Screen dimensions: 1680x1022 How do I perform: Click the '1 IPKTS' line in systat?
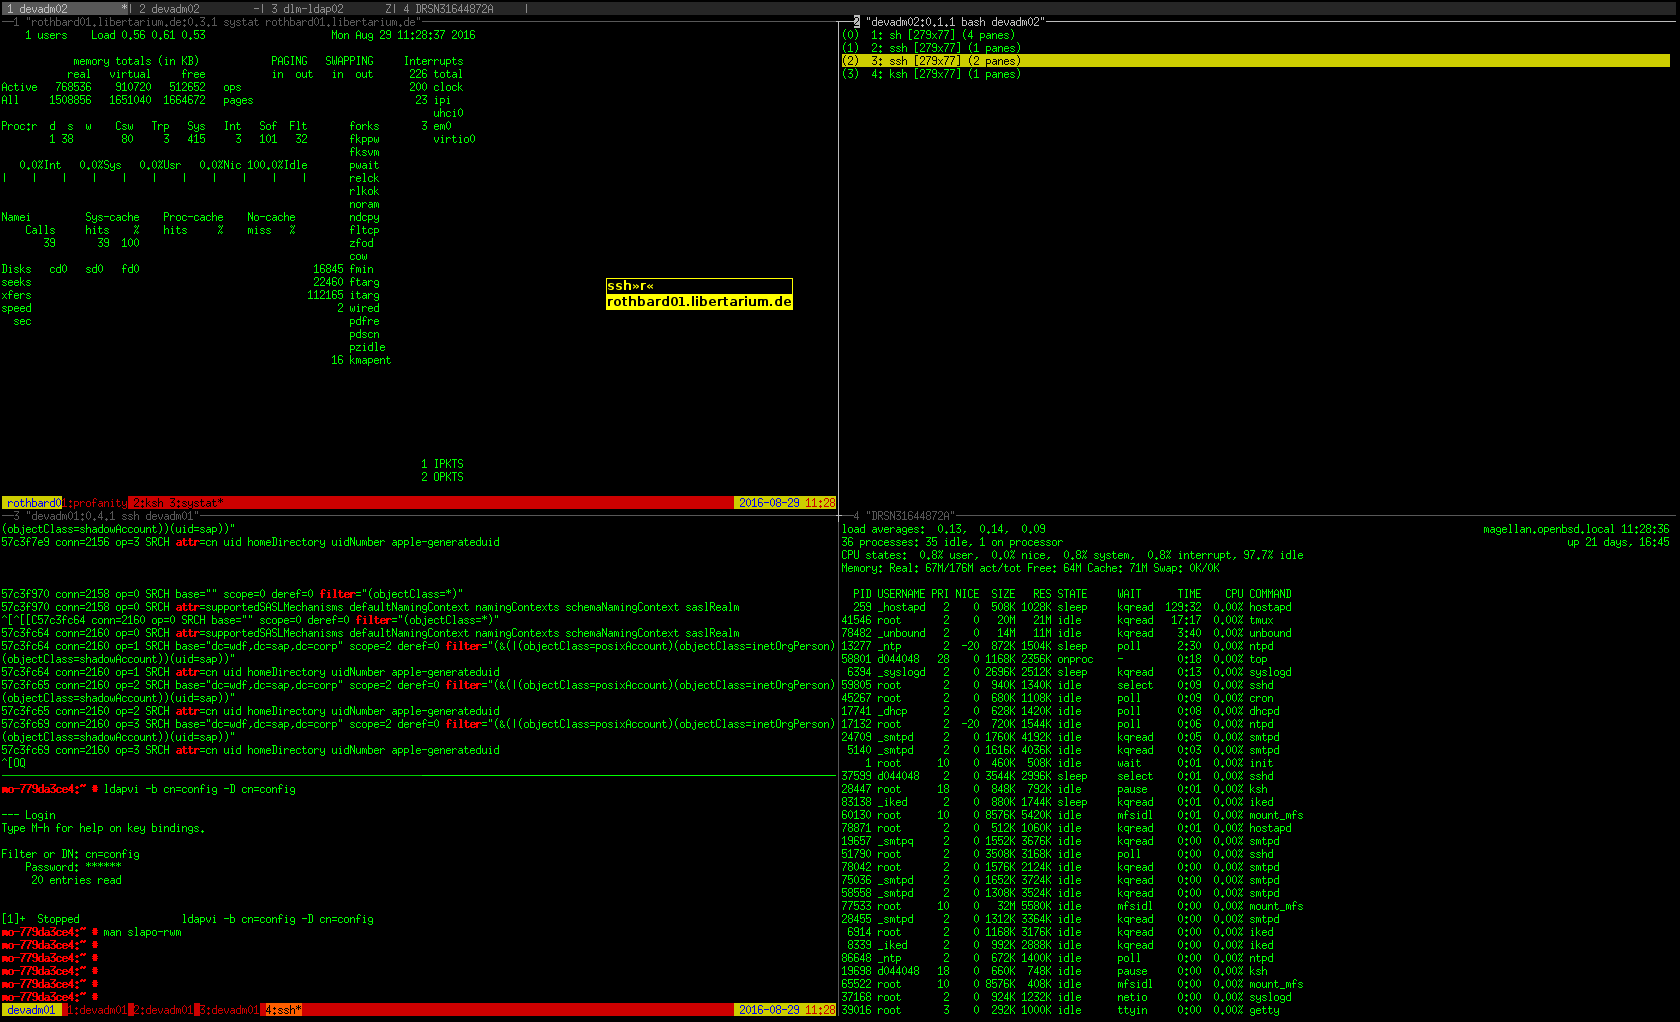pos(442,464)
